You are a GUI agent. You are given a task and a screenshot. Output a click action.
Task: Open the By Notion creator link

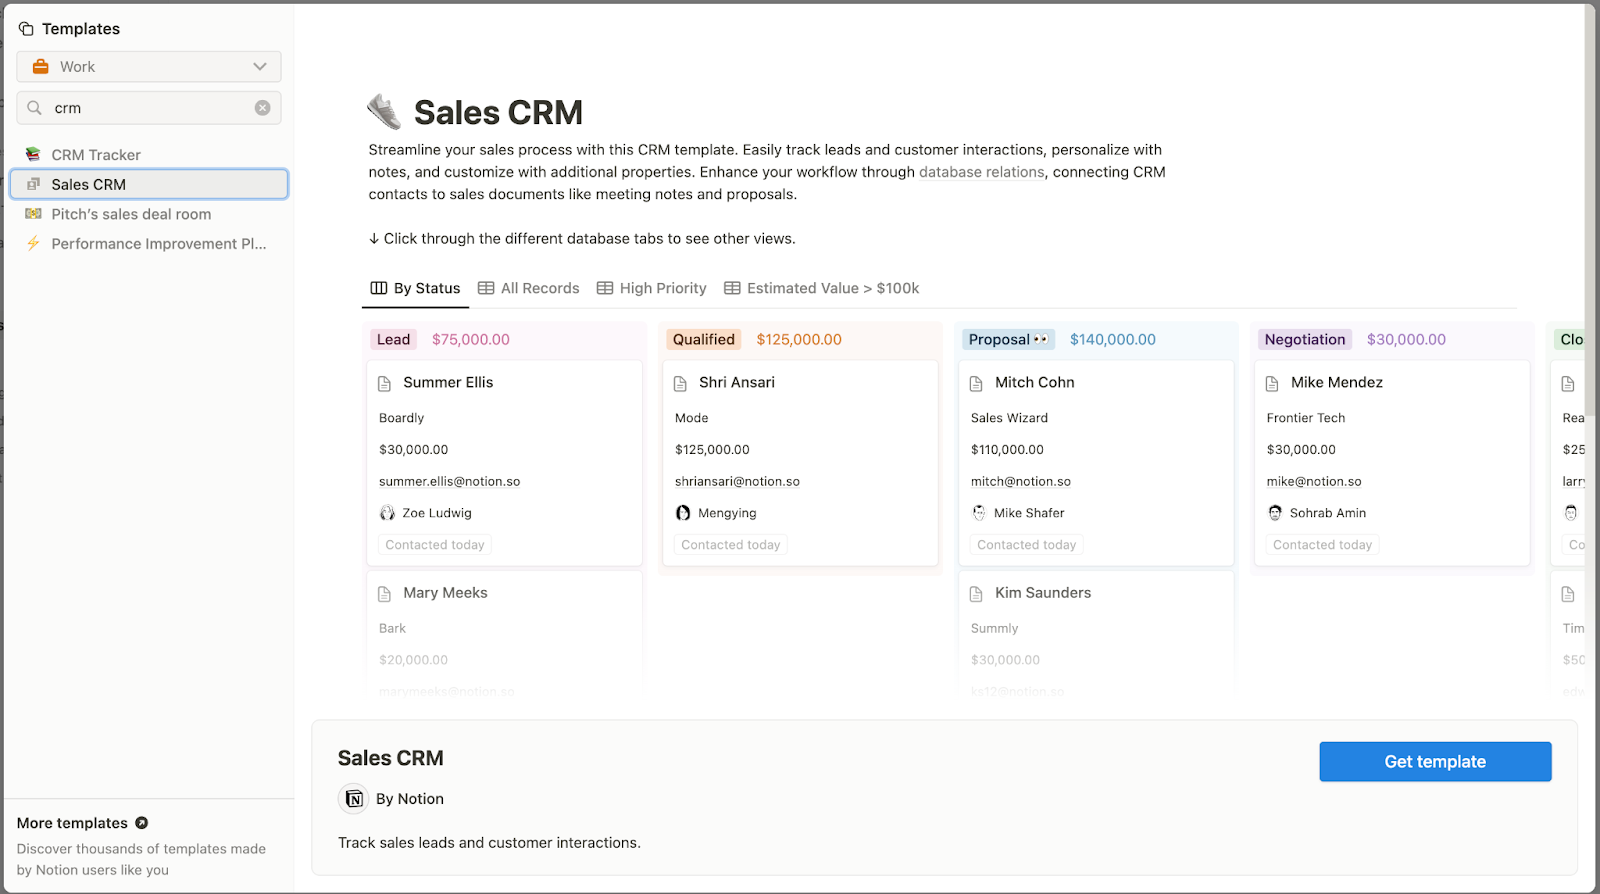[410, 799]
